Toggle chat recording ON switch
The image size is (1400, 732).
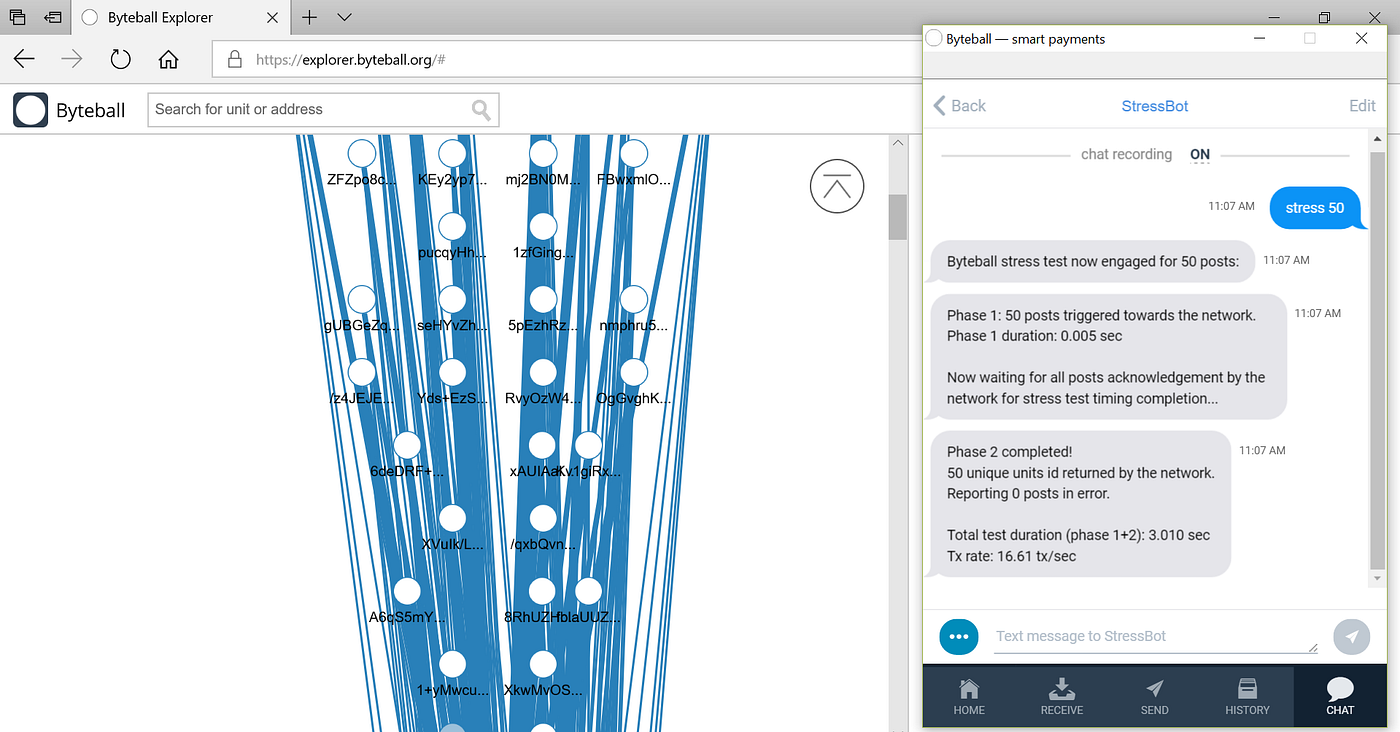click(1200, 154)
